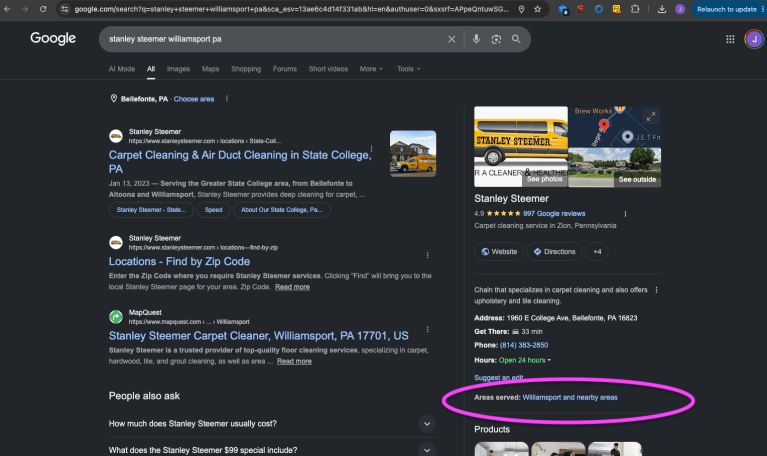Open site information icon in address bar
The image size is (767, 456).
pos(65,9)
